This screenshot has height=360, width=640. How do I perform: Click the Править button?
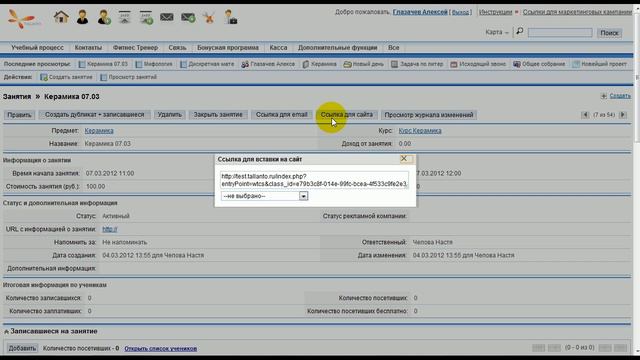(19, 115)
